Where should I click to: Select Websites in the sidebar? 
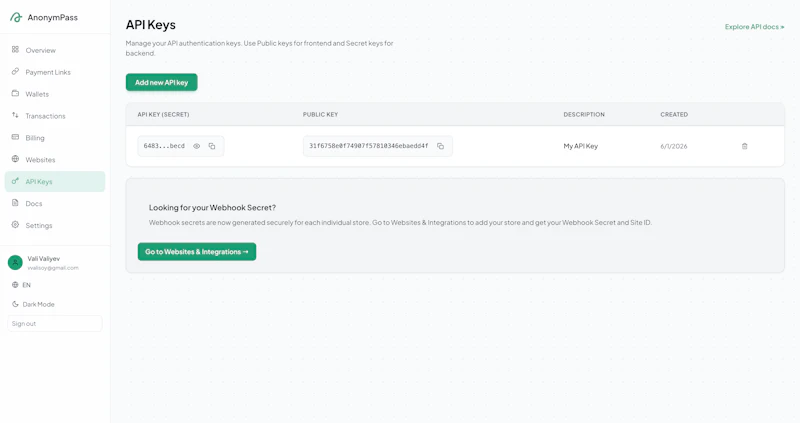click(55, 160)
